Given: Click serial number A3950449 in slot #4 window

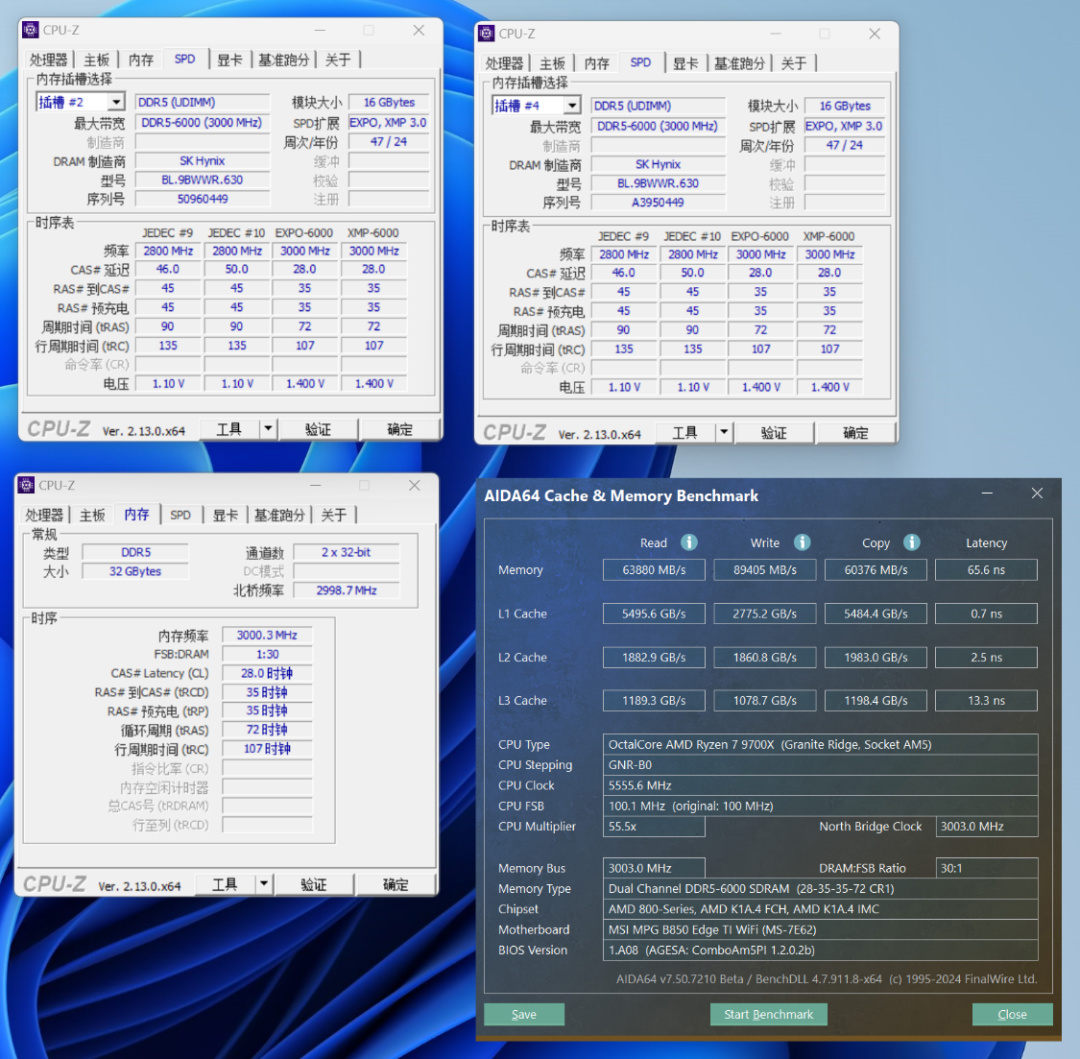Looking at the screenshot, I should [658, 202].
